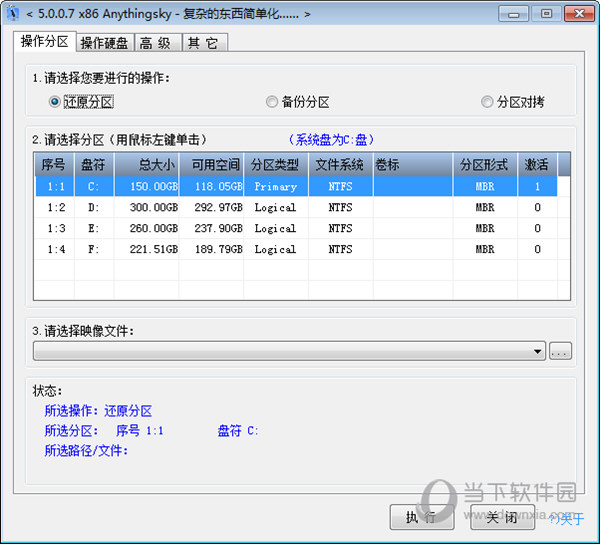
Task: Click the 盘符 column header
Action: click(x=94, y=165)
